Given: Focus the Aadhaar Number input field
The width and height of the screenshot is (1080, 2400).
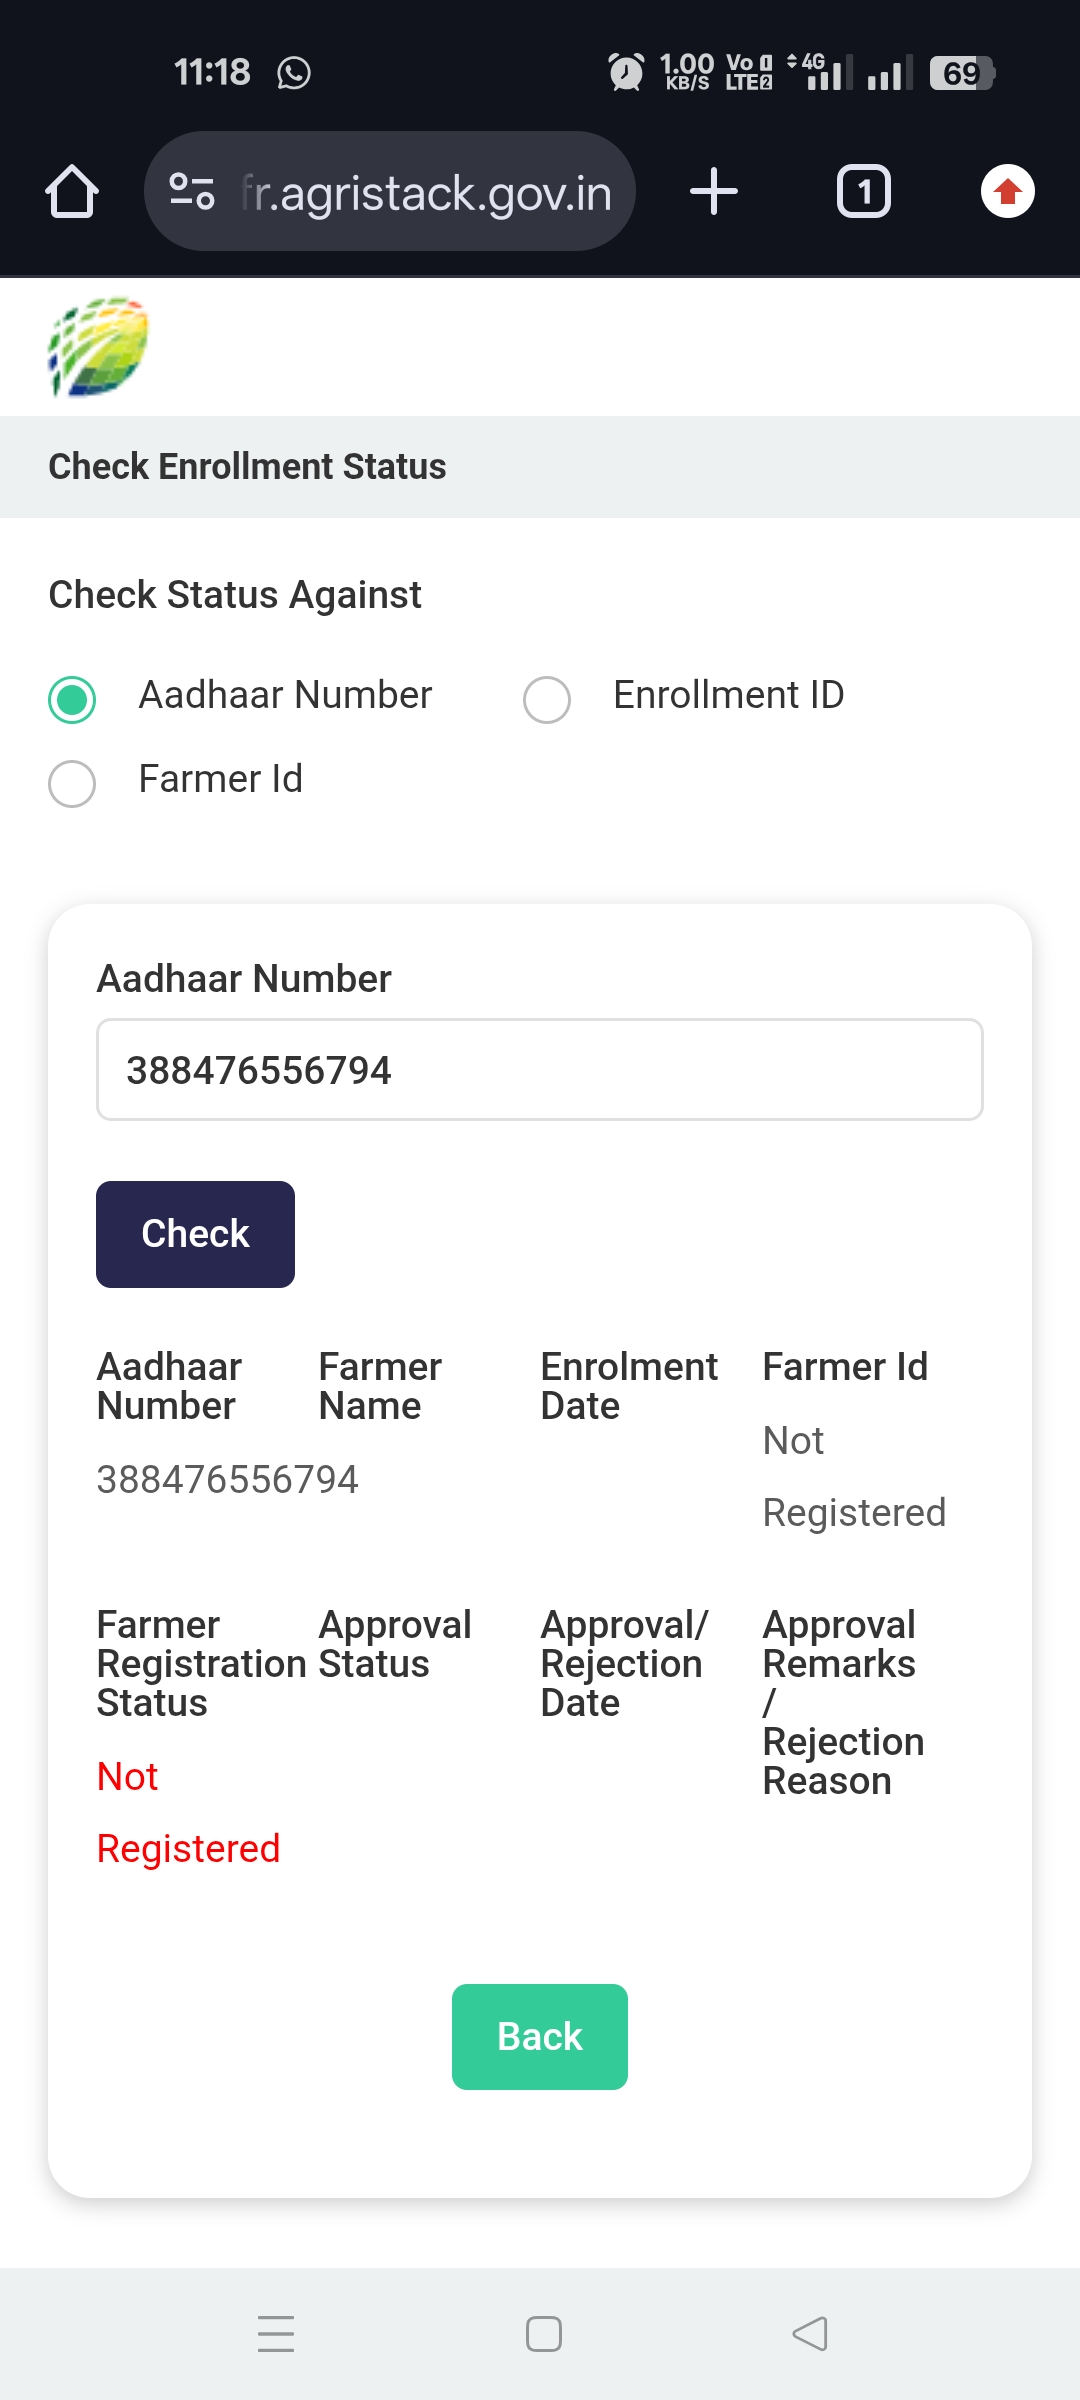Looking at the screenshot, I should coord(540,1070).
